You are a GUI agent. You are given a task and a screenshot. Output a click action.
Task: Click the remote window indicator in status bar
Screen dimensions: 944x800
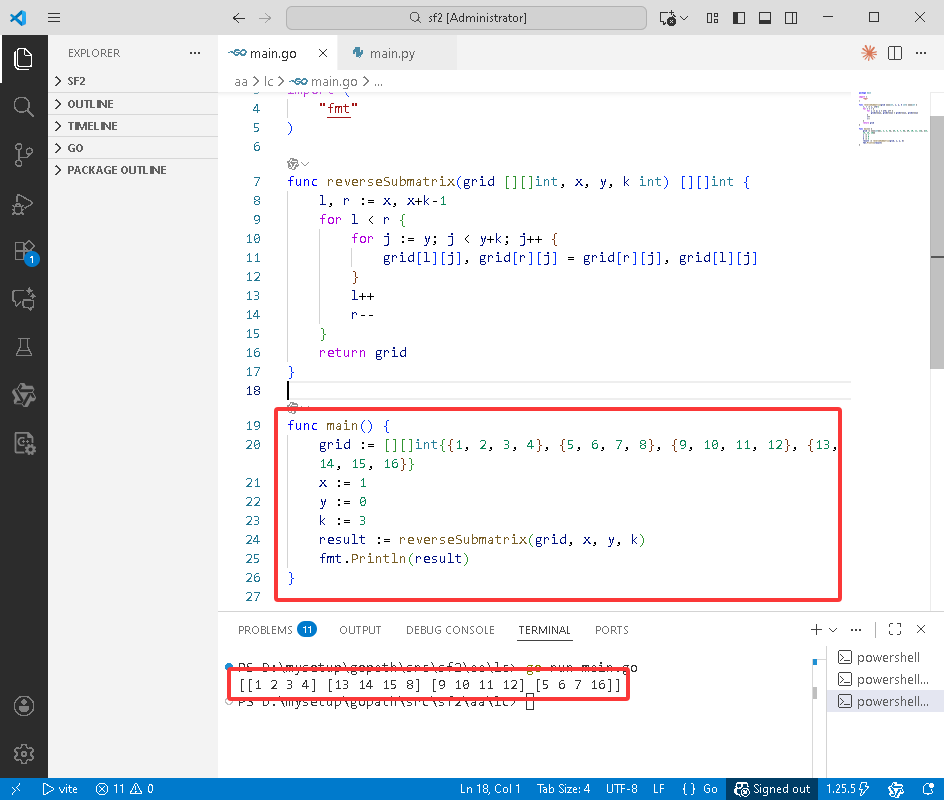tap(16, 789)
